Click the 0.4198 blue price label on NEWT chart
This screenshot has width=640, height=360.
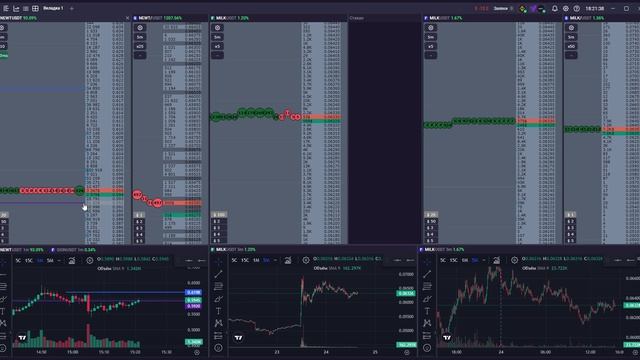[x=193, y=292]
